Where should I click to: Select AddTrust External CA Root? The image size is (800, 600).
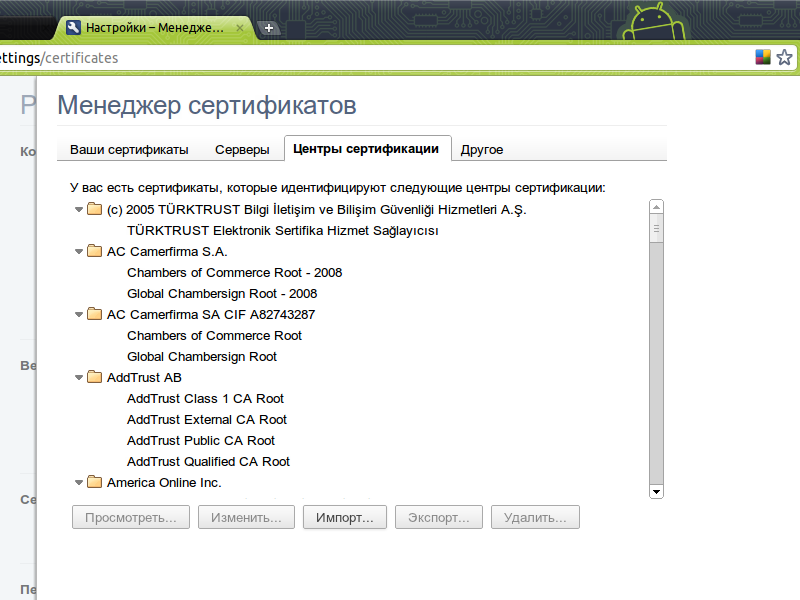207,419
